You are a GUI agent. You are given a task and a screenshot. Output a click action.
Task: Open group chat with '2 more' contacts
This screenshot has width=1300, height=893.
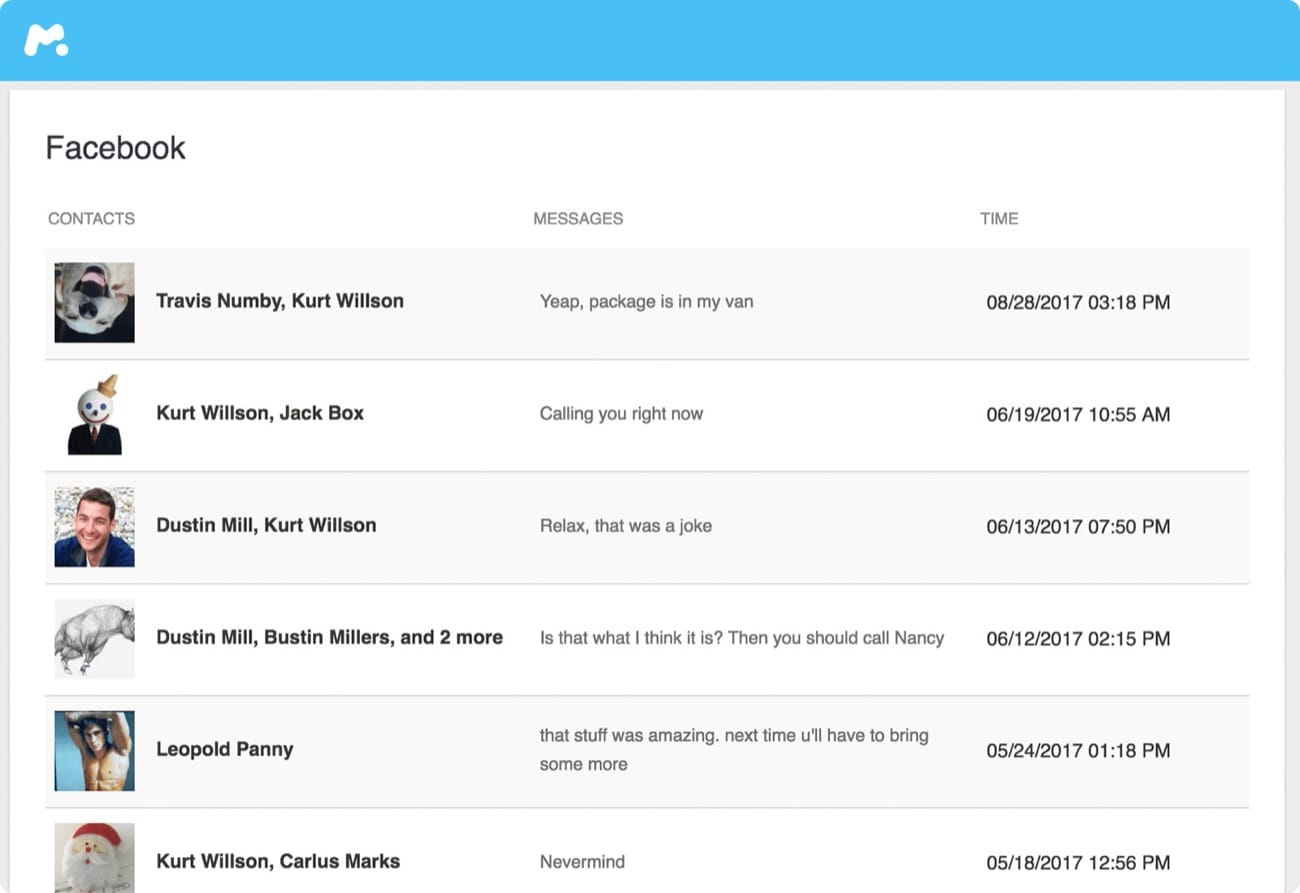tap(329, 637)
